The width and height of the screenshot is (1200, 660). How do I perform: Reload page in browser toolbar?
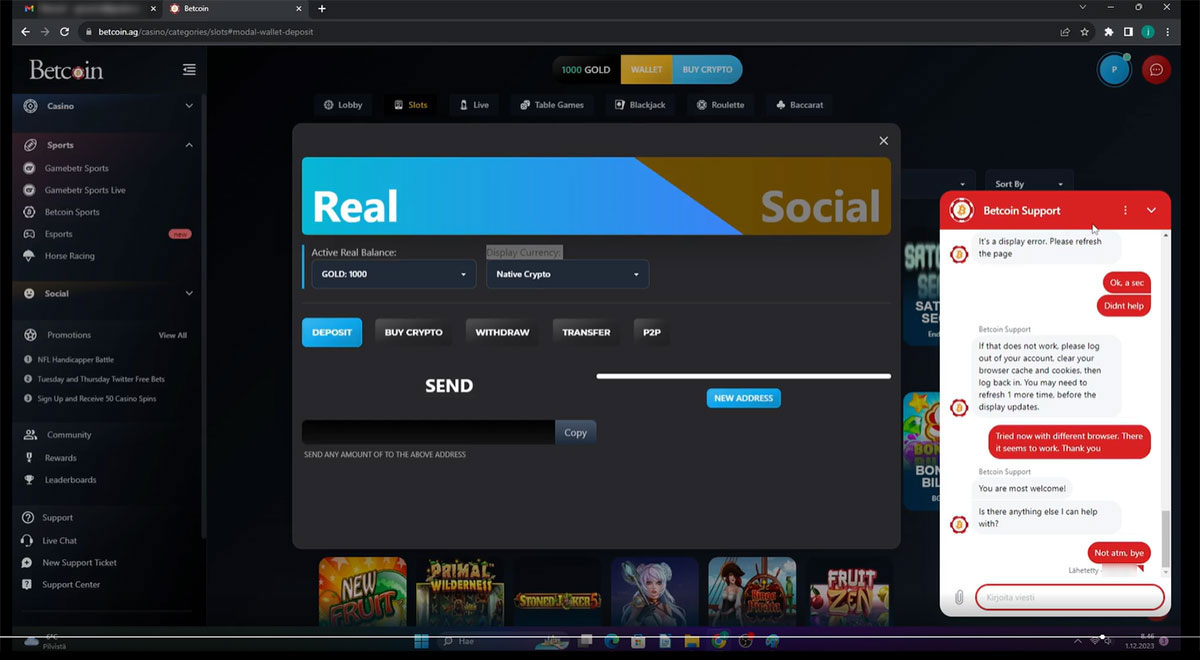click(65, 31)
